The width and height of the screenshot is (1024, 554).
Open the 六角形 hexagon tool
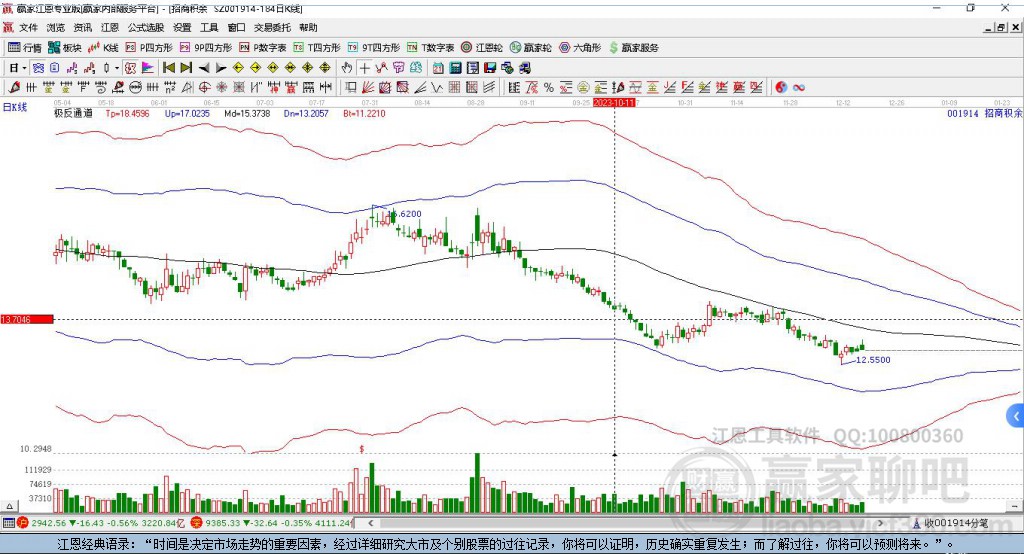tap(580, 48)
